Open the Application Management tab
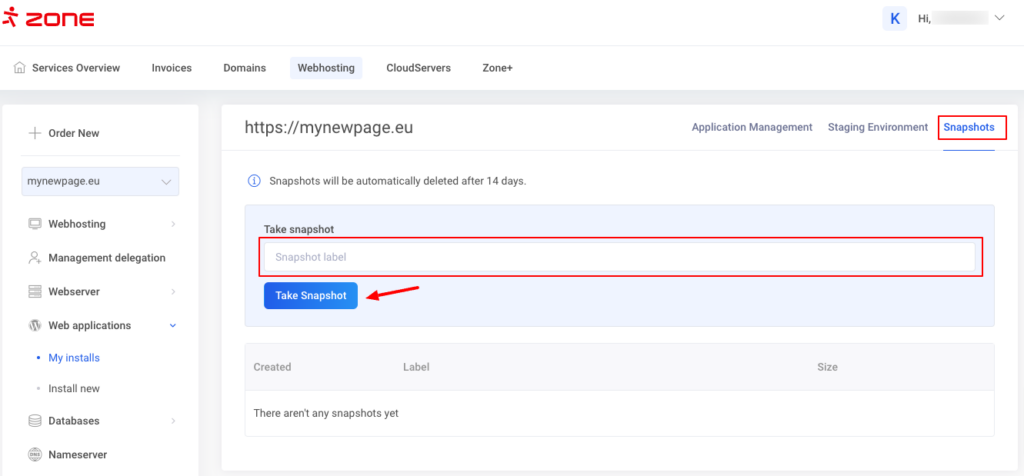Screen dimensions: 1024x476 point(751,128)
